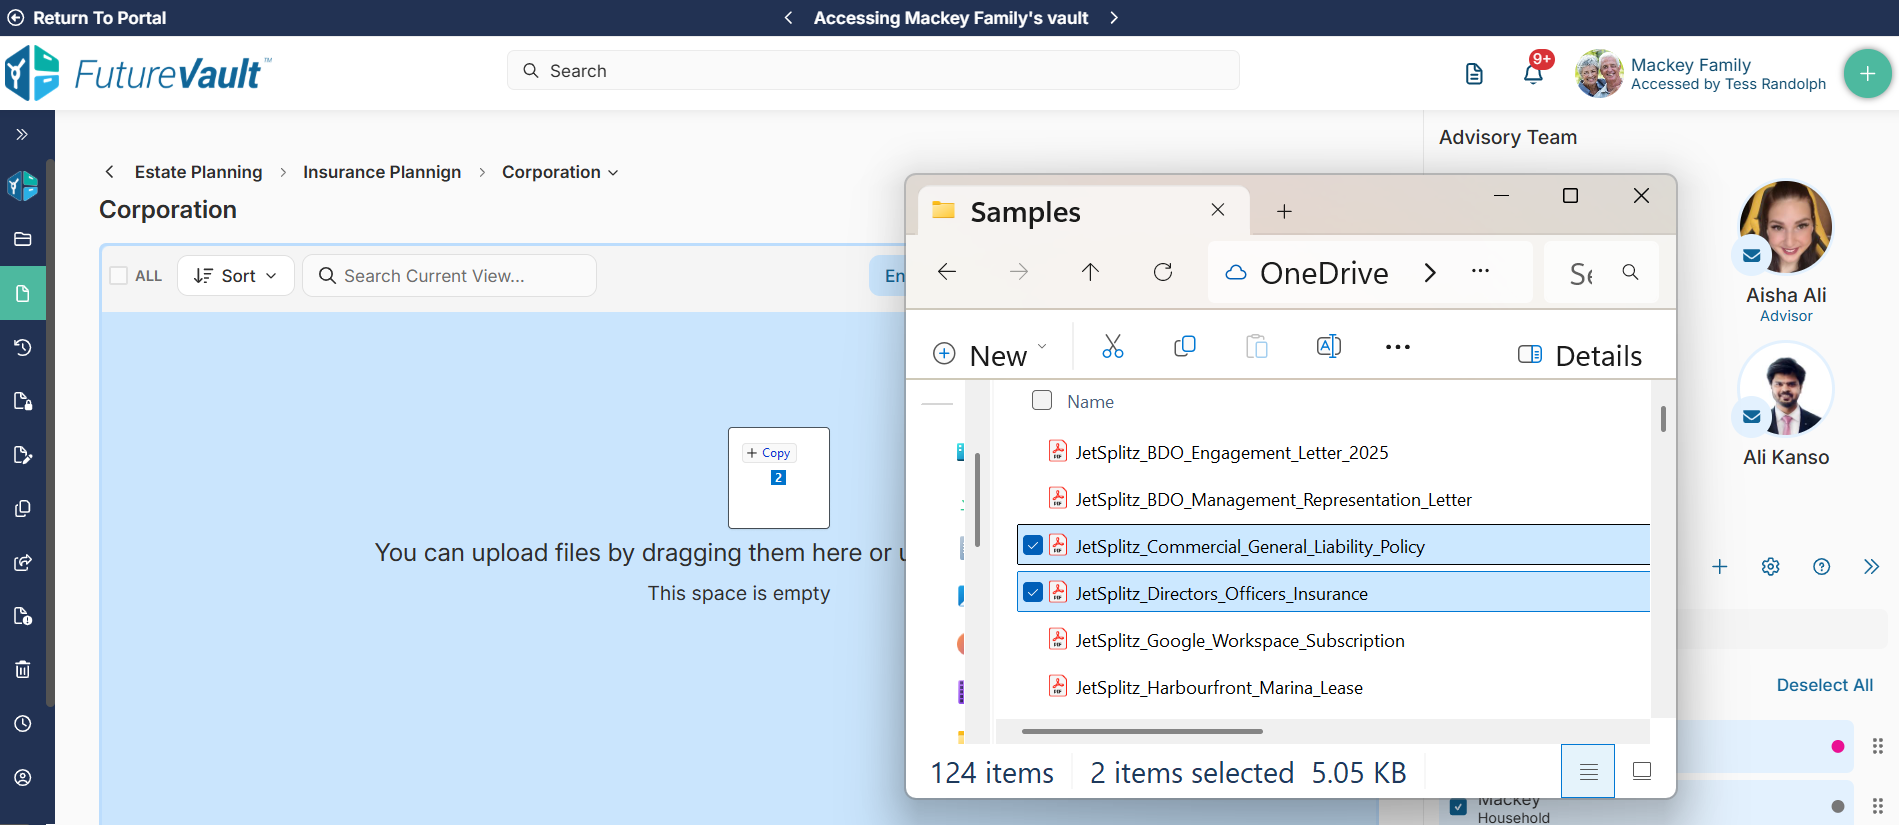The width and height of the screenshot is (1899, 825).
Task: Open the locked document icon in sidebar
Action: click(x=22, y=401)
